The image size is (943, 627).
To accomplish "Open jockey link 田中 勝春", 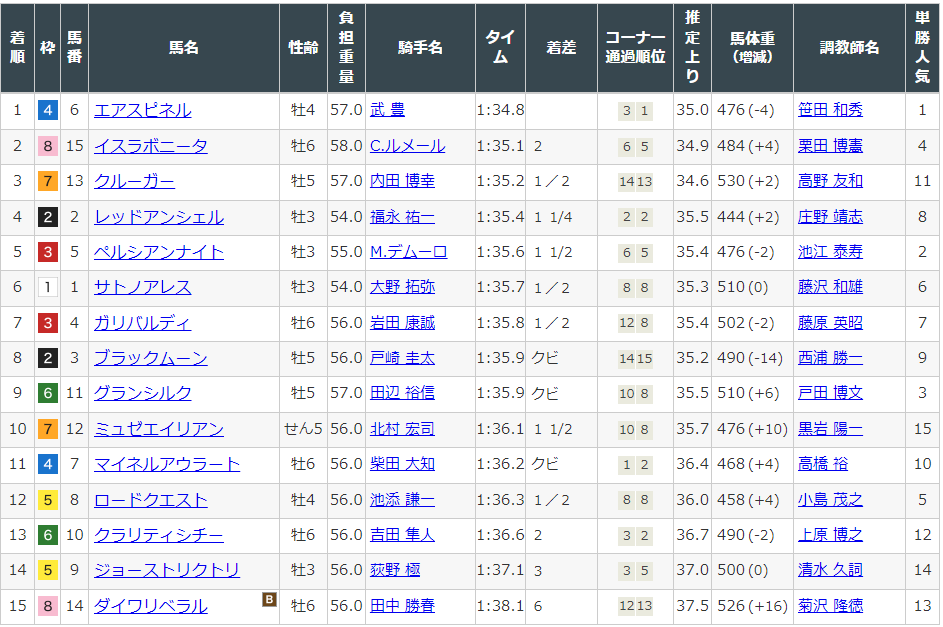I will tap(402, 606).
